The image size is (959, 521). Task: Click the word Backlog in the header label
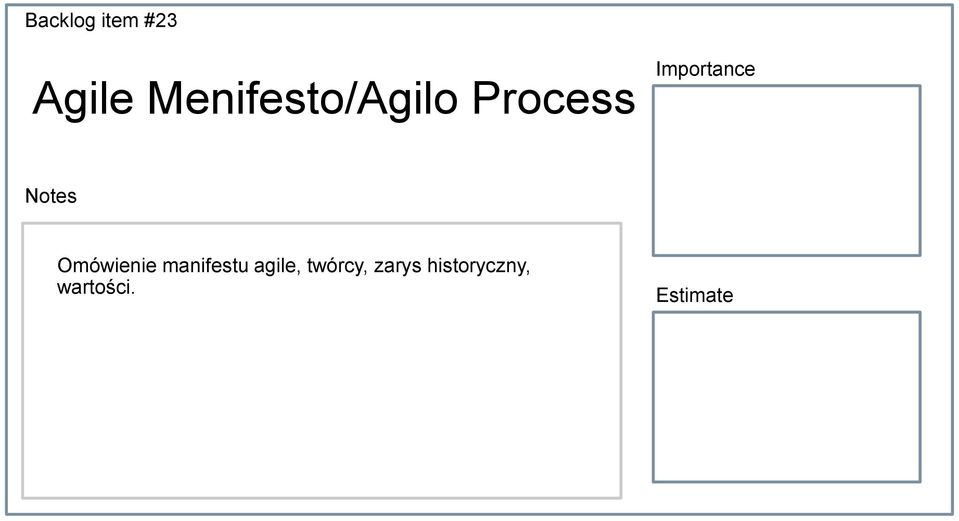point(61,21)
